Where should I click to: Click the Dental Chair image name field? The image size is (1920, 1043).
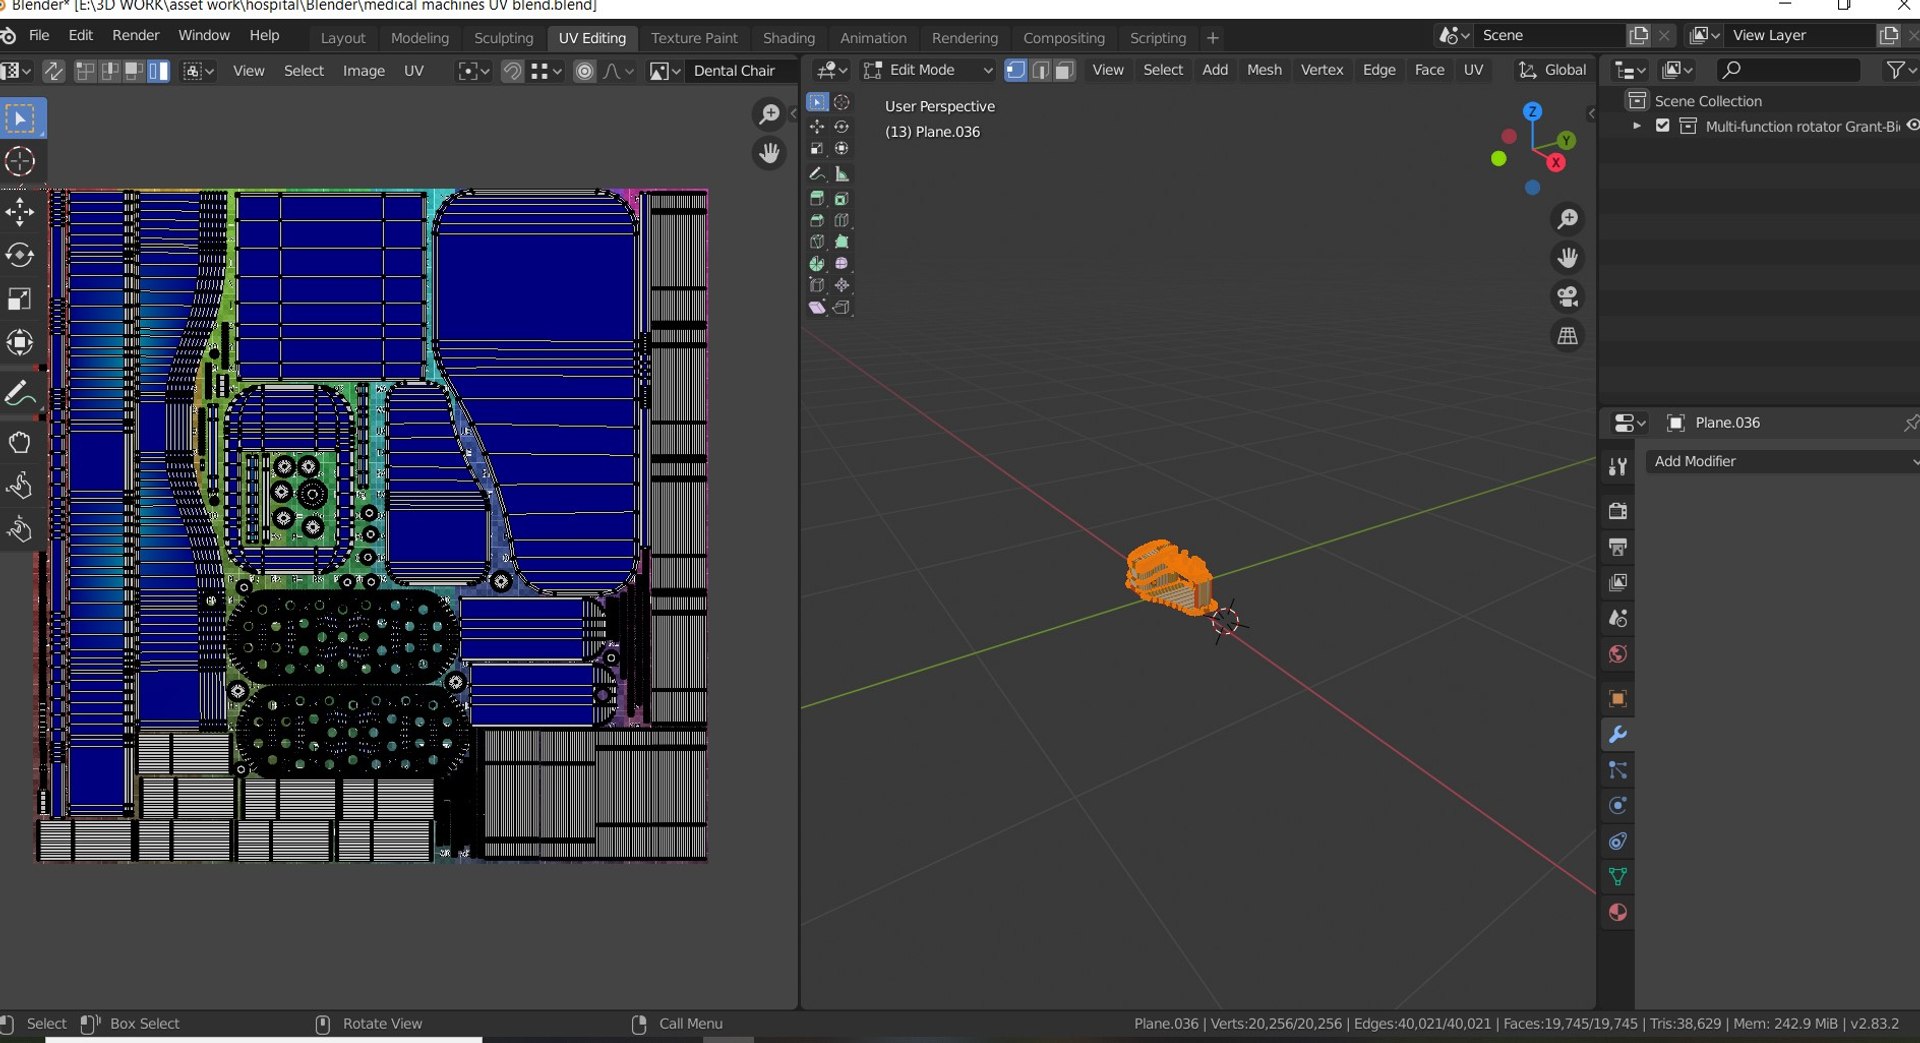[735, 71]
